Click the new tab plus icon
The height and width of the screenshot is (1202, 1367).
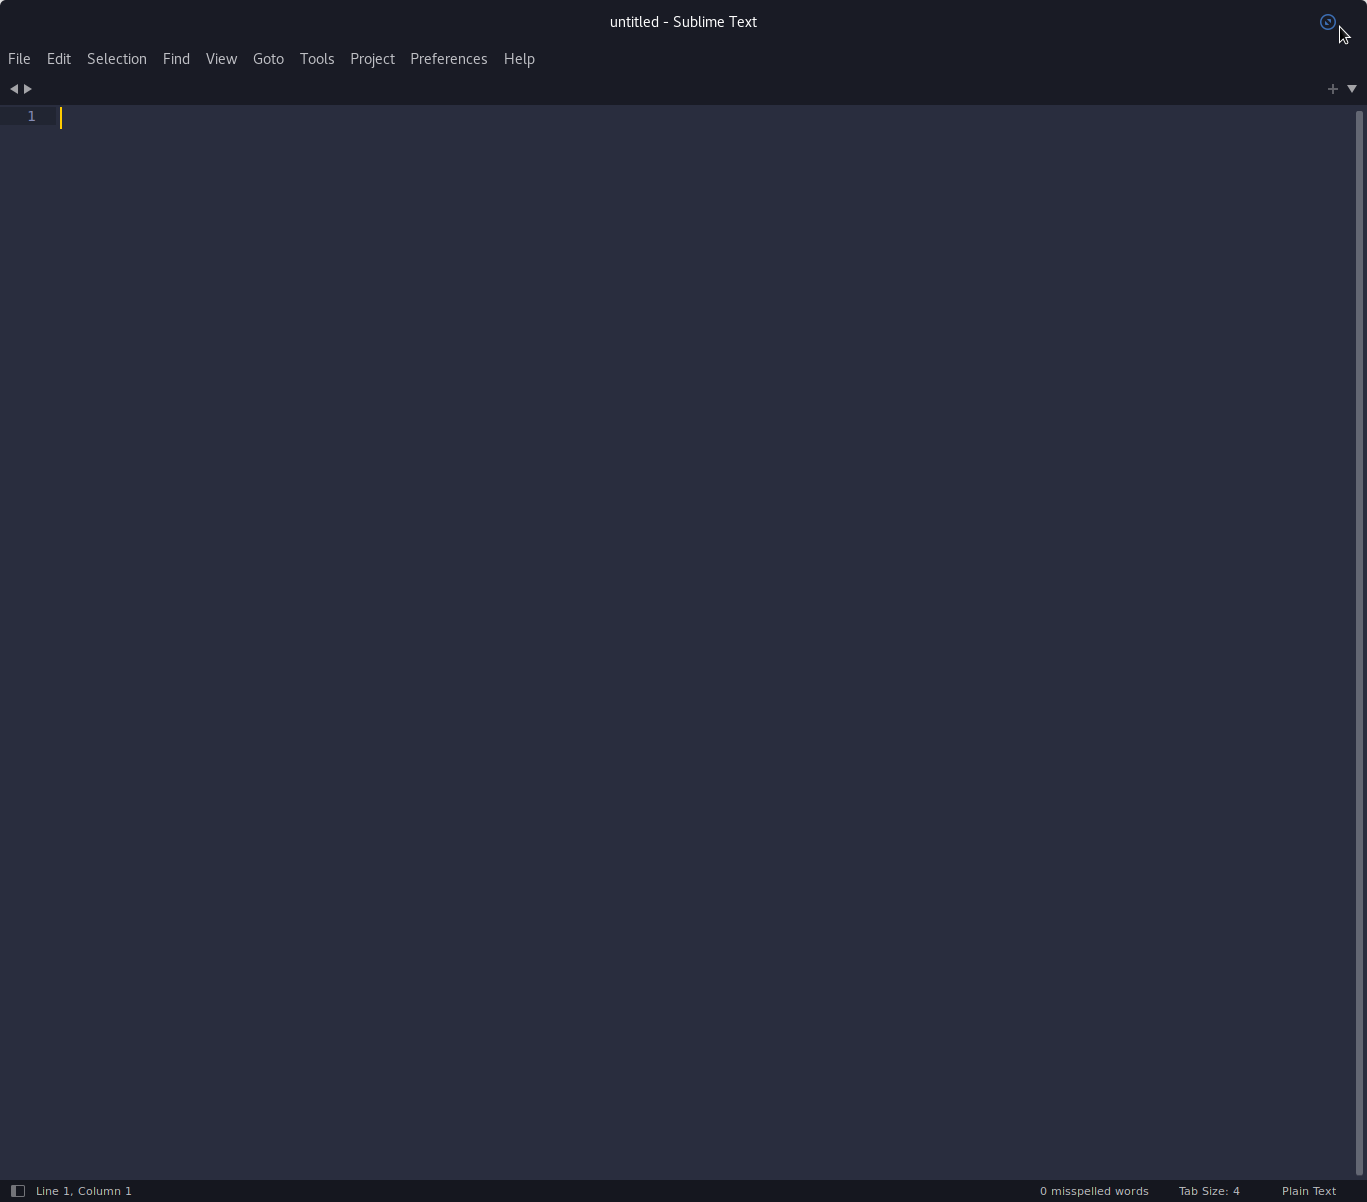(x=1332, y=89)
